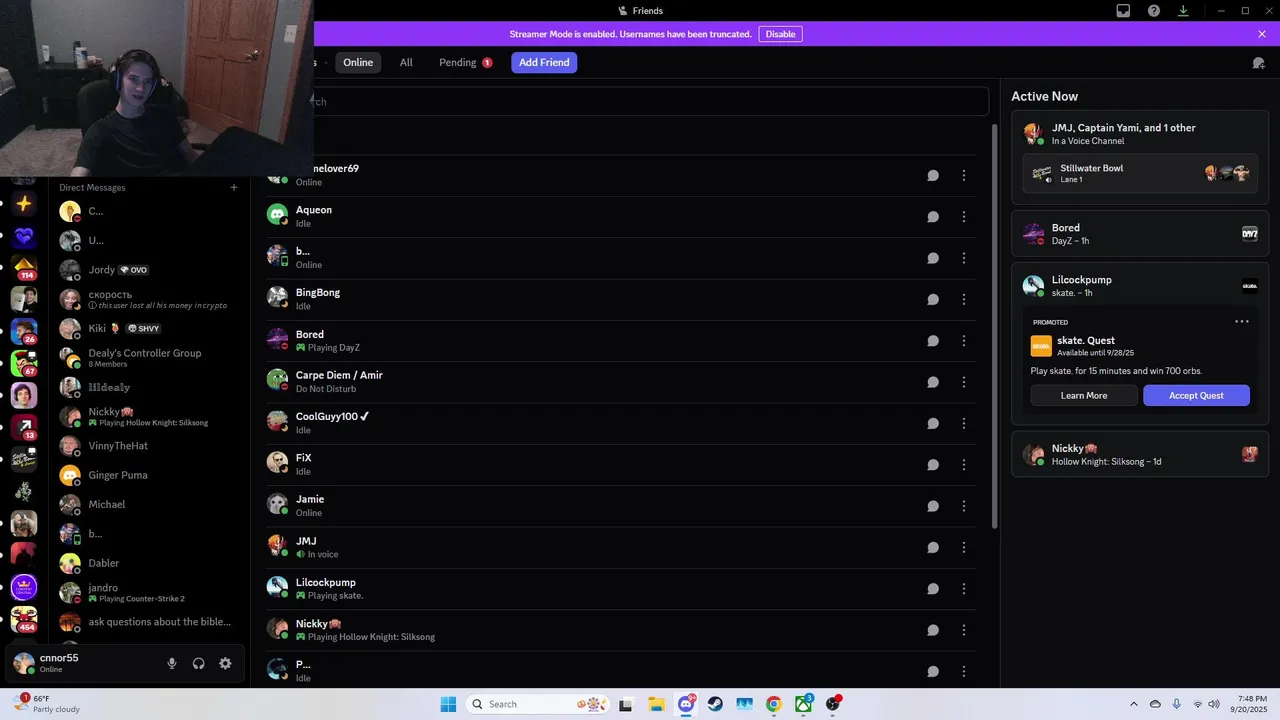Select server icon with 114 badge
This screenshot has height=720, width=1280.
coord(24,269)
